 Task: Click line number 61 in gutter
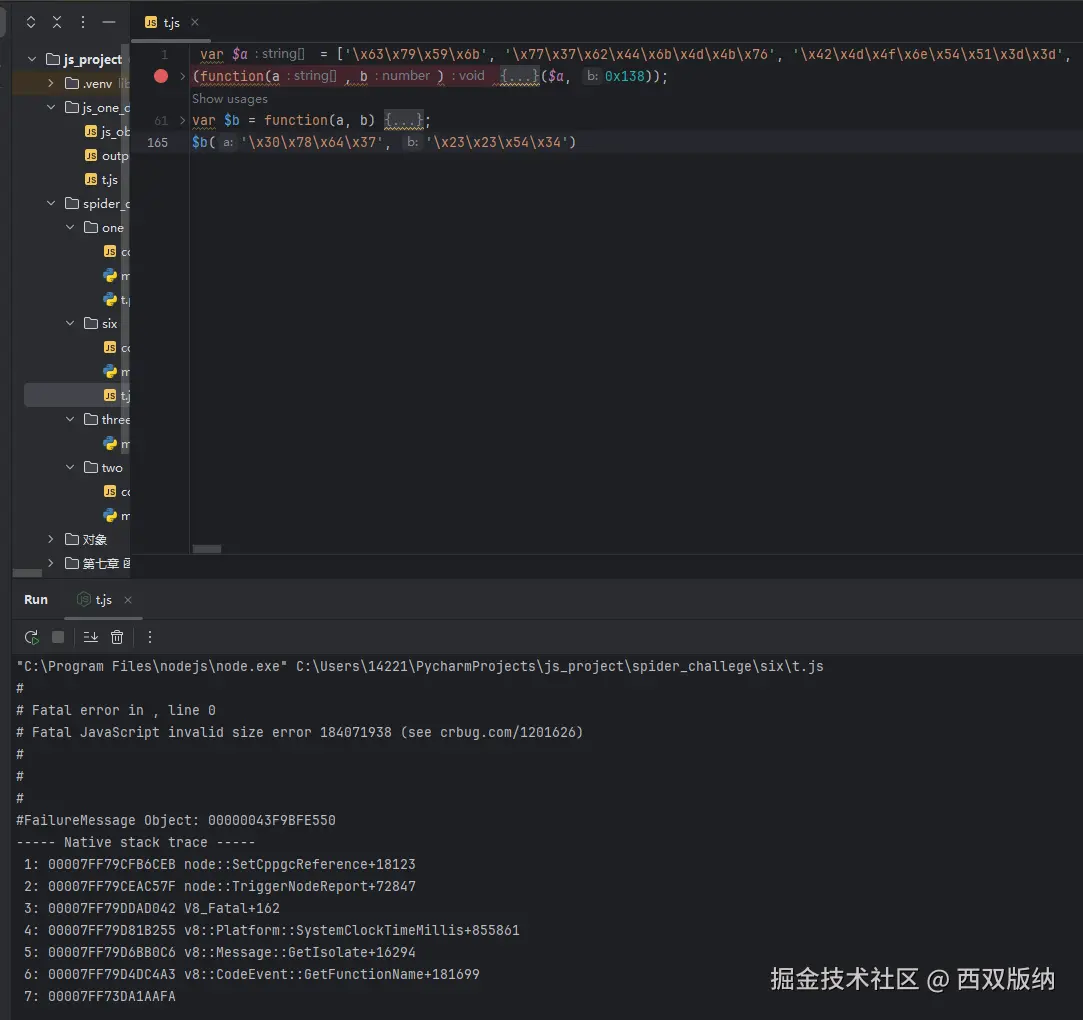161,121
